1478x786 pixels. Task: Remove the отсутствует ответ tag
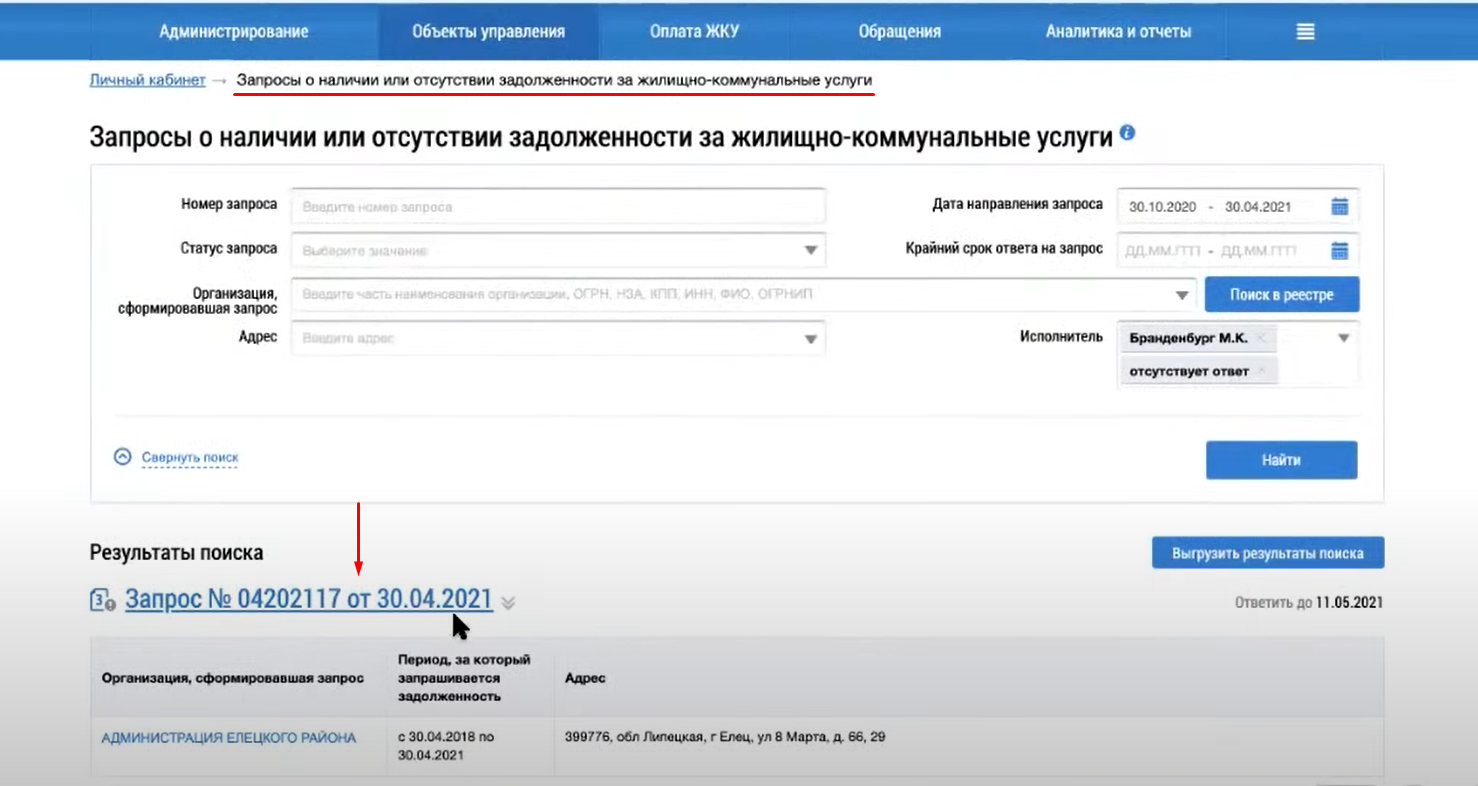pyautogui.click(x=1262, y=371)
